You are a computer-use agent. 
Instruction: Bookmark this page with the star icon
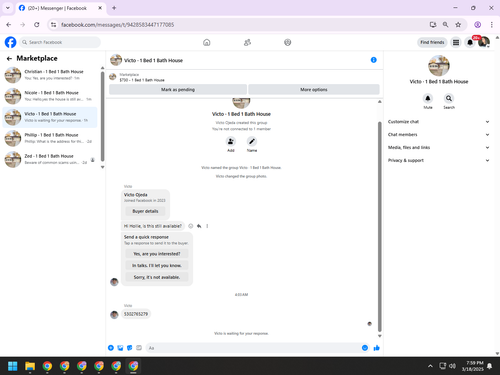[458, 25]
